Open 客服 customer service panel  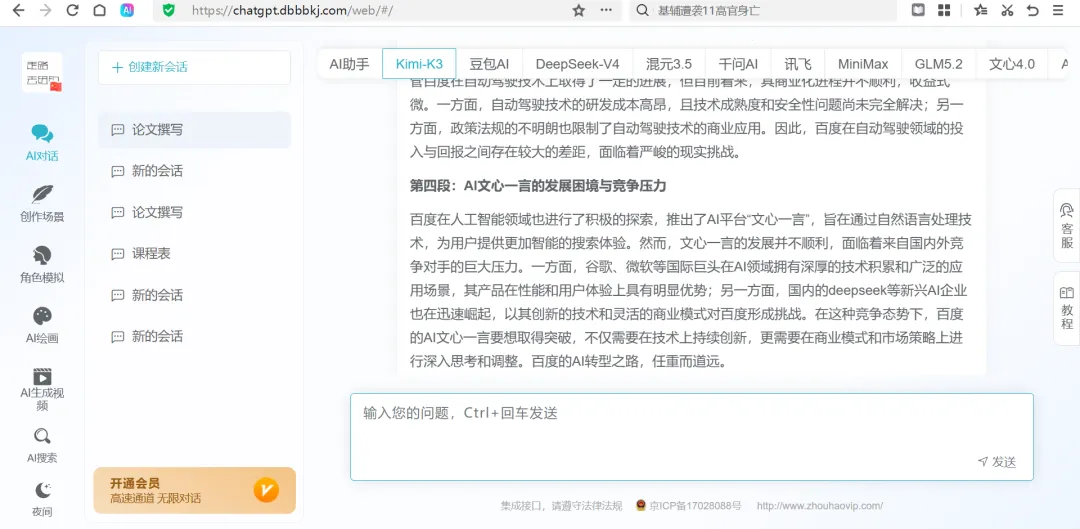click(1066, 226)
